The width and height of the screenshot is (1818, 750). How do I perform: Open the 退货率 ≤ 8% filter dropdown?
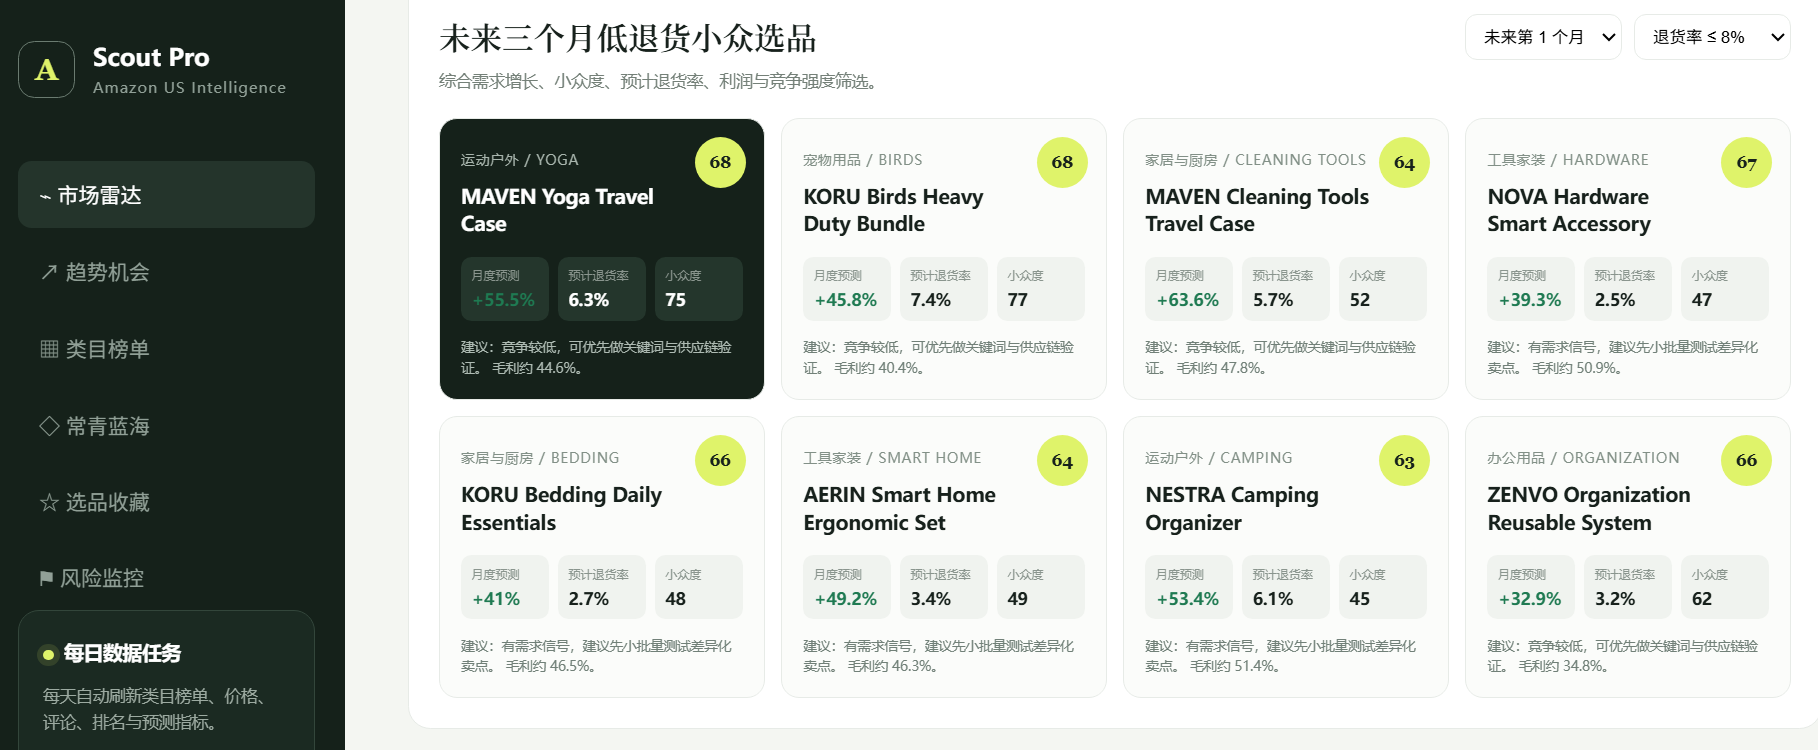coord(1712,37)
